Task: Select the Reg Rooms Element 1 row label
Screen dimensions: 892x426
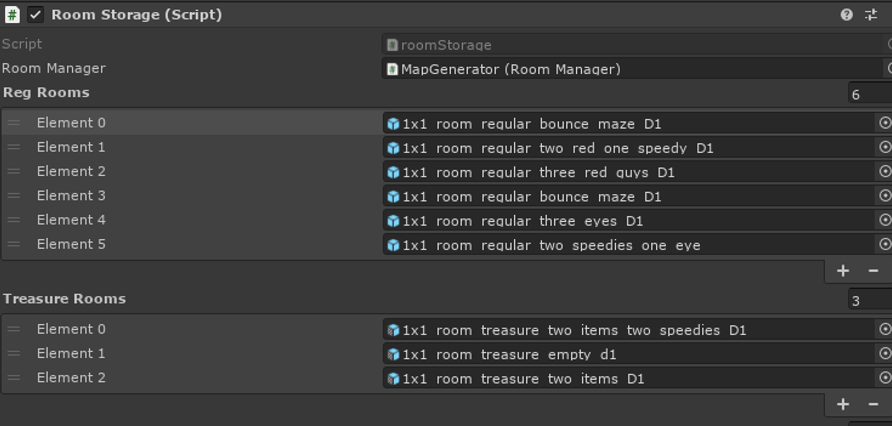Action: click(x=71, y=147)
